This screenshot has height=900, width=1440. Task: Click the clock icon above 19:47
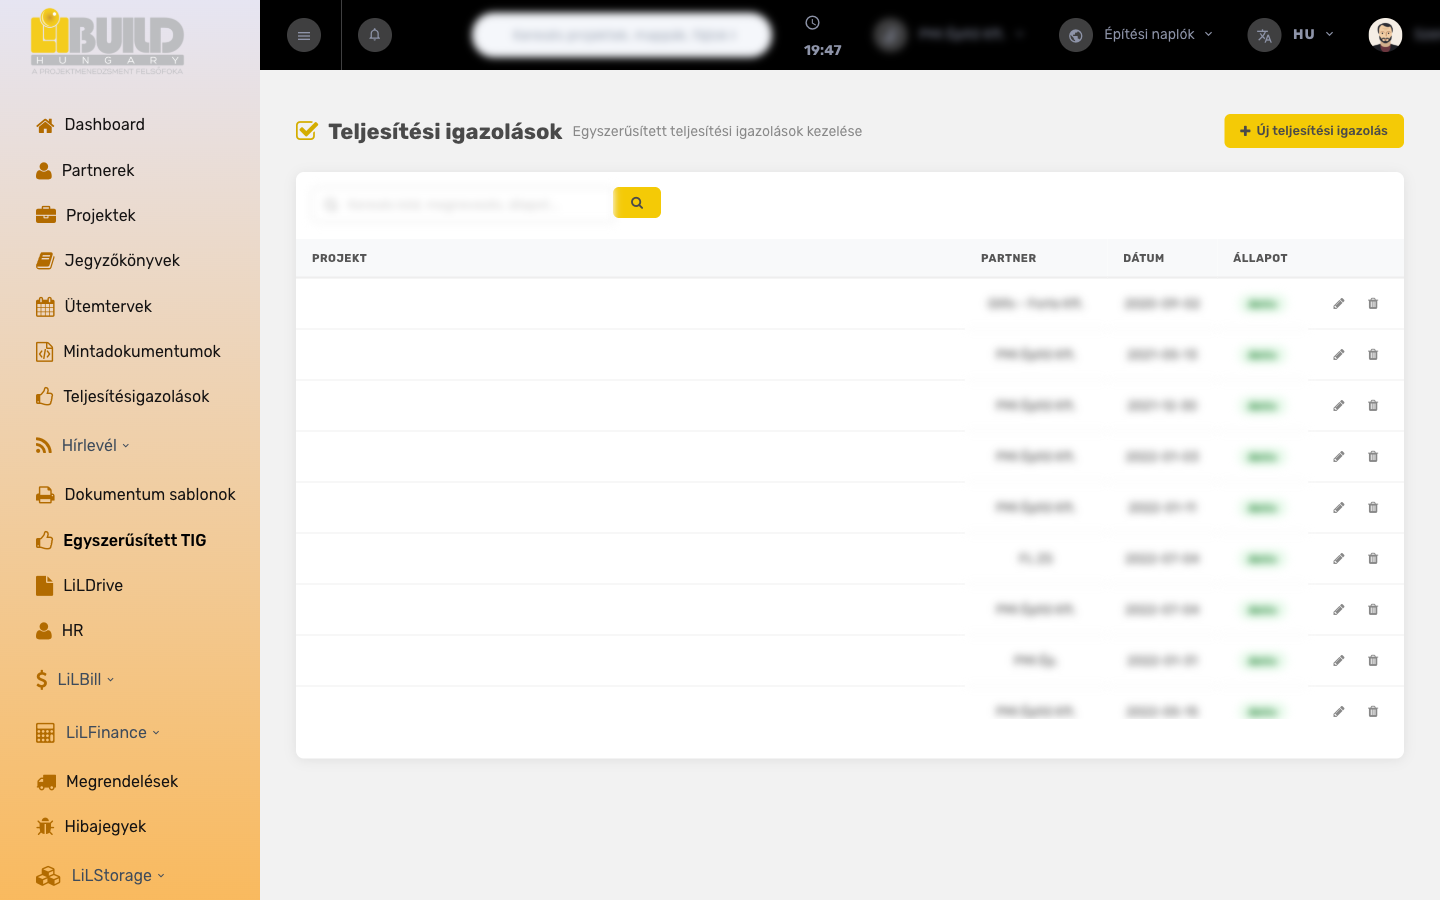pos(812,23)
